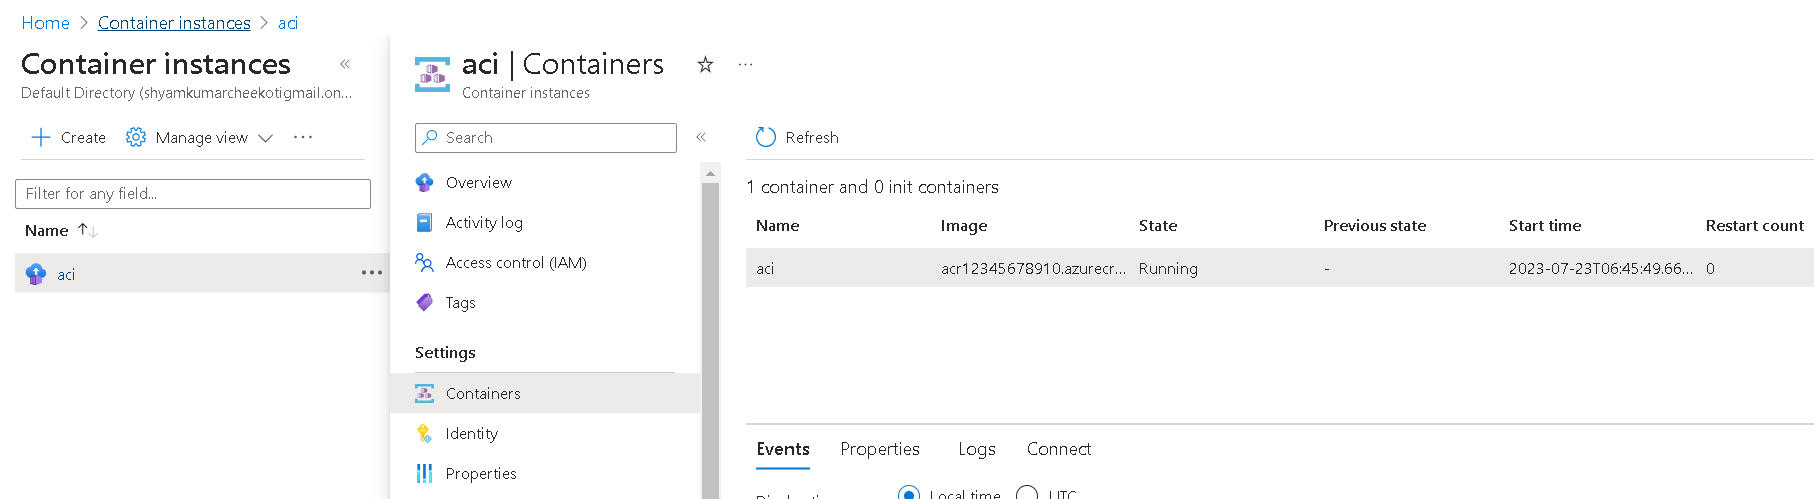Open Access control (IAM)
The width and height of the screenshot is (1814, 499).
click(516, 263)
